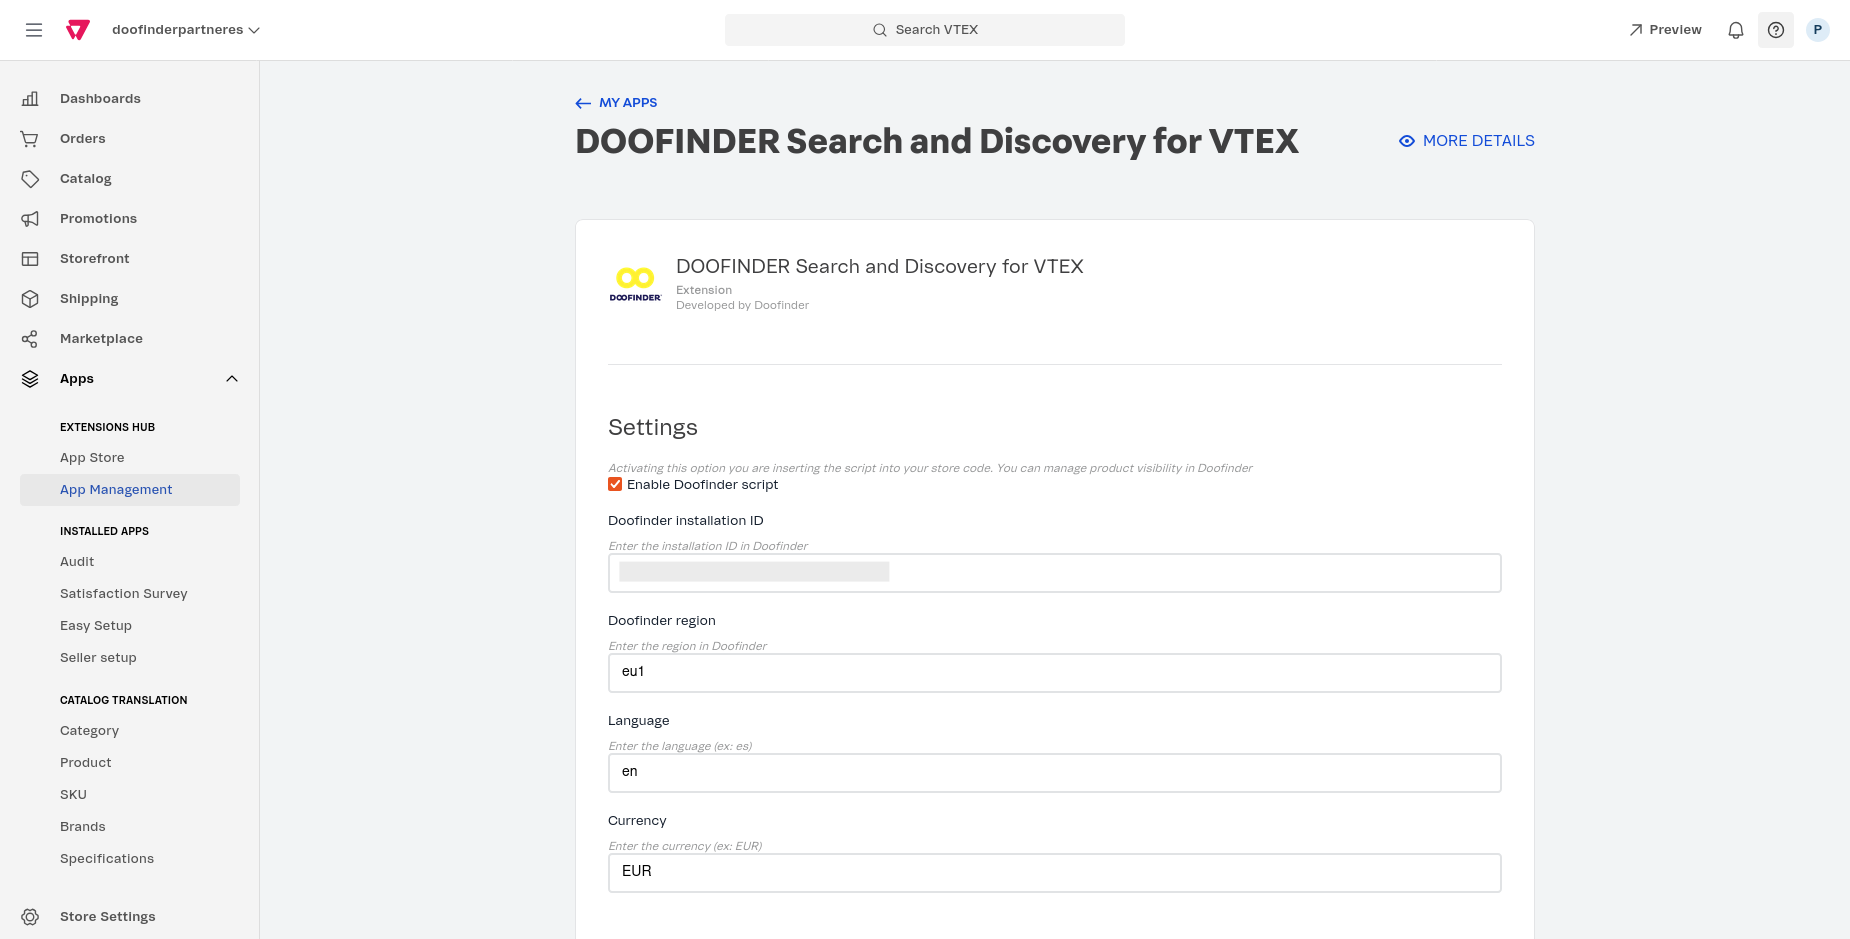The width and height of the screenshot is (1850, 939).
Task: Open Satisfaction Survey app
Action: (124, 594)
